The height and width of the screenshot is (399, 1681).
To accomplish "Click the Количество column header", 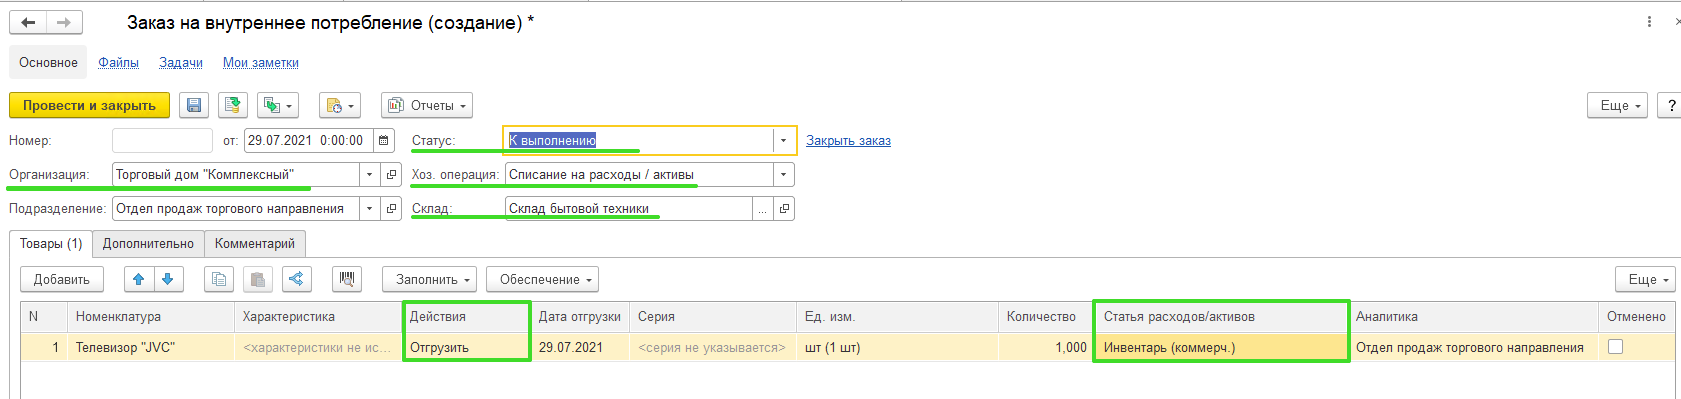I will tap(1045, 317).
